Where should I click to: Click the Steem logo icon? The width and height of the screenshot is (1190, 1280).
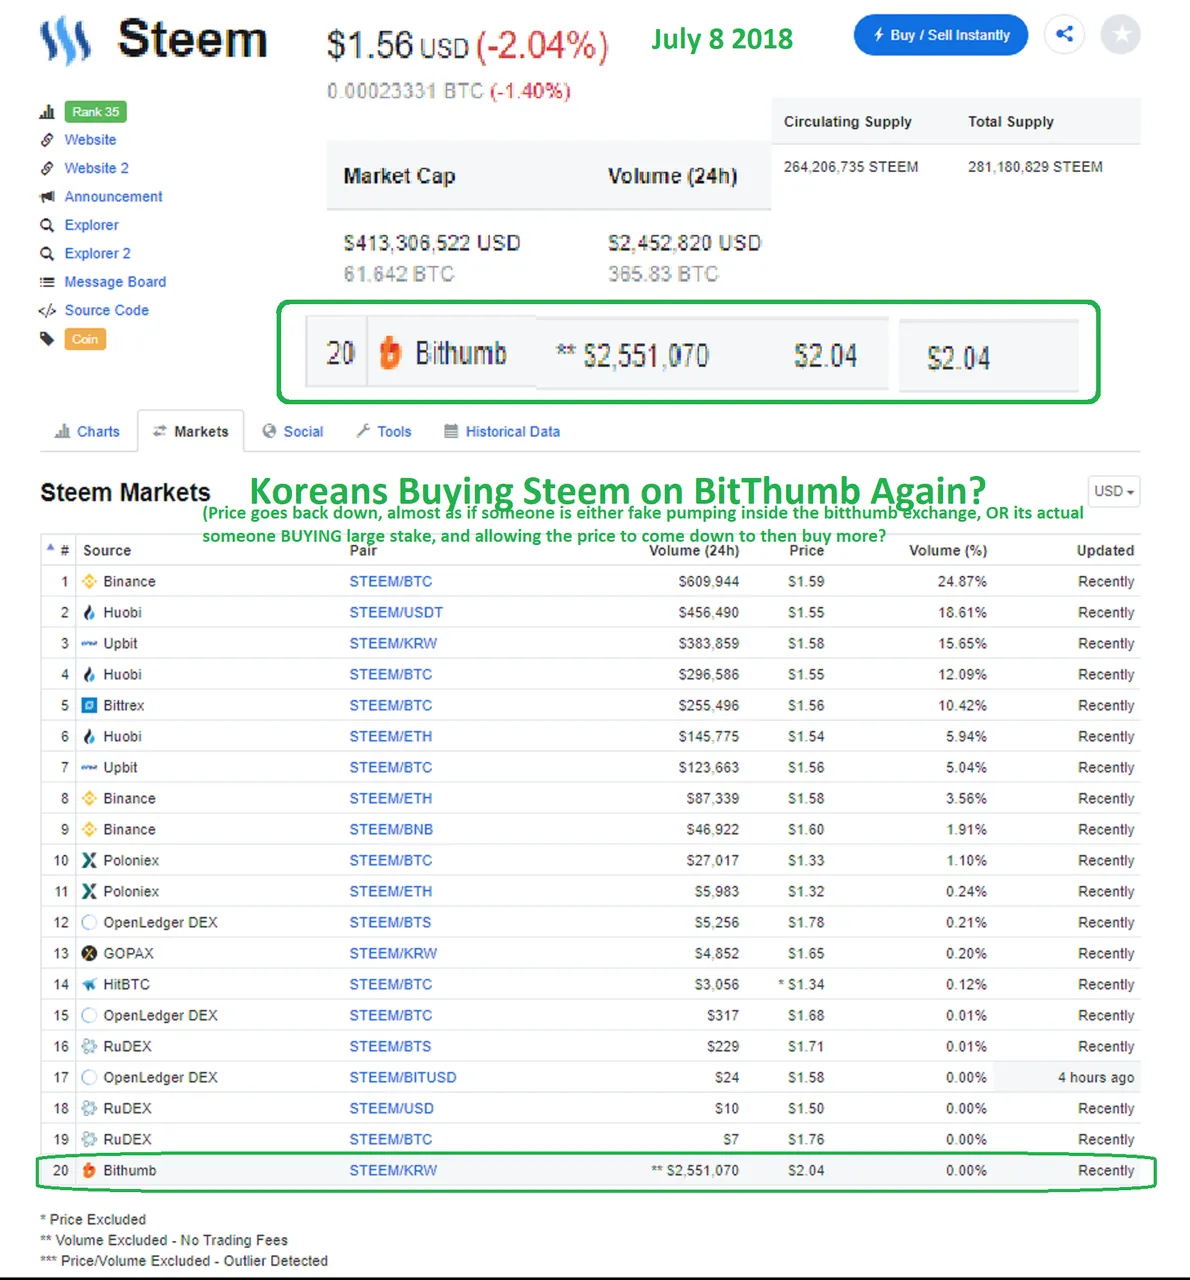(65, 41)
